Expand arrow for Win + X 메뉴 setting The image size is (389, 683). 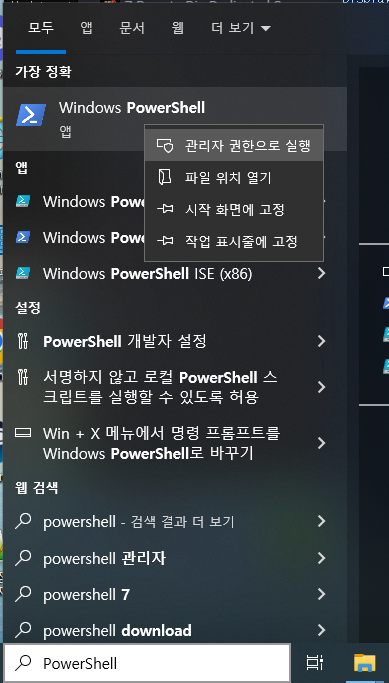point(321,443)
